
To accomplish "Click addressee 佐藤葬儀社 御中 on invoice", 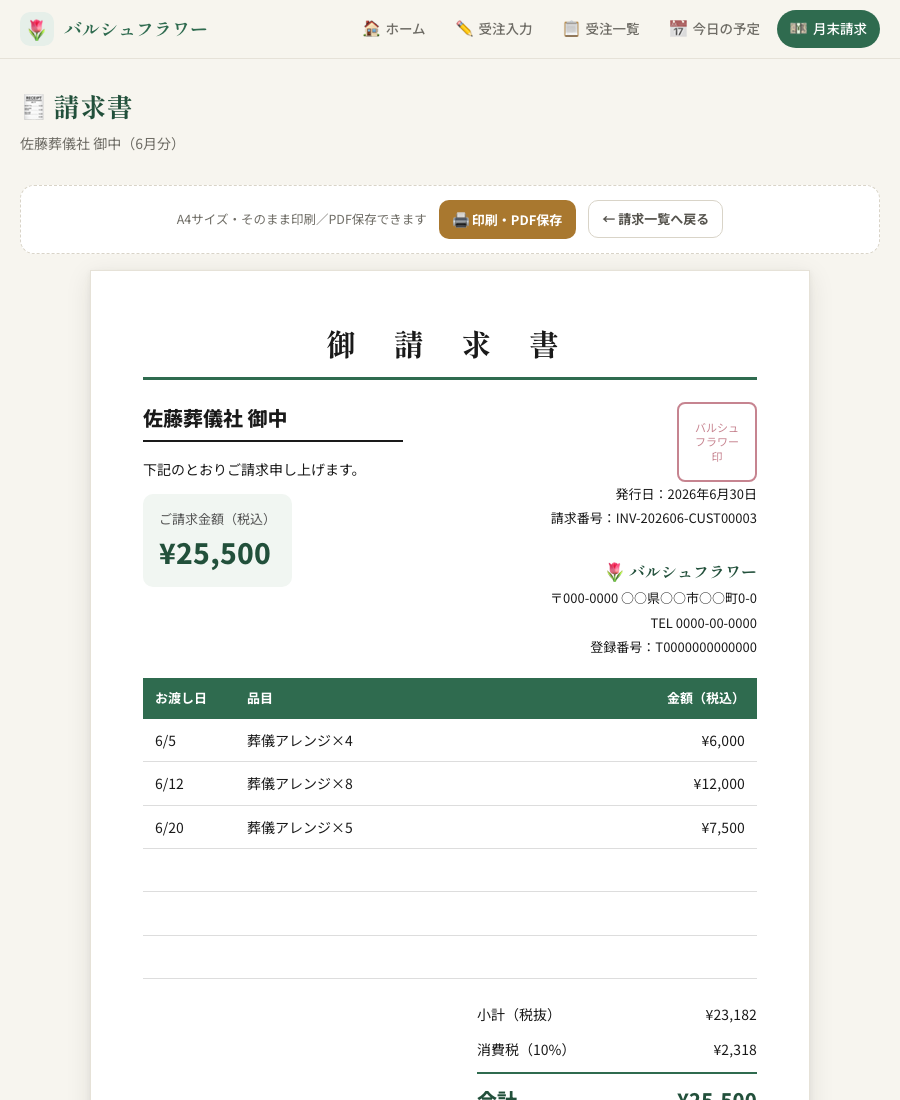I will [215, 419].
